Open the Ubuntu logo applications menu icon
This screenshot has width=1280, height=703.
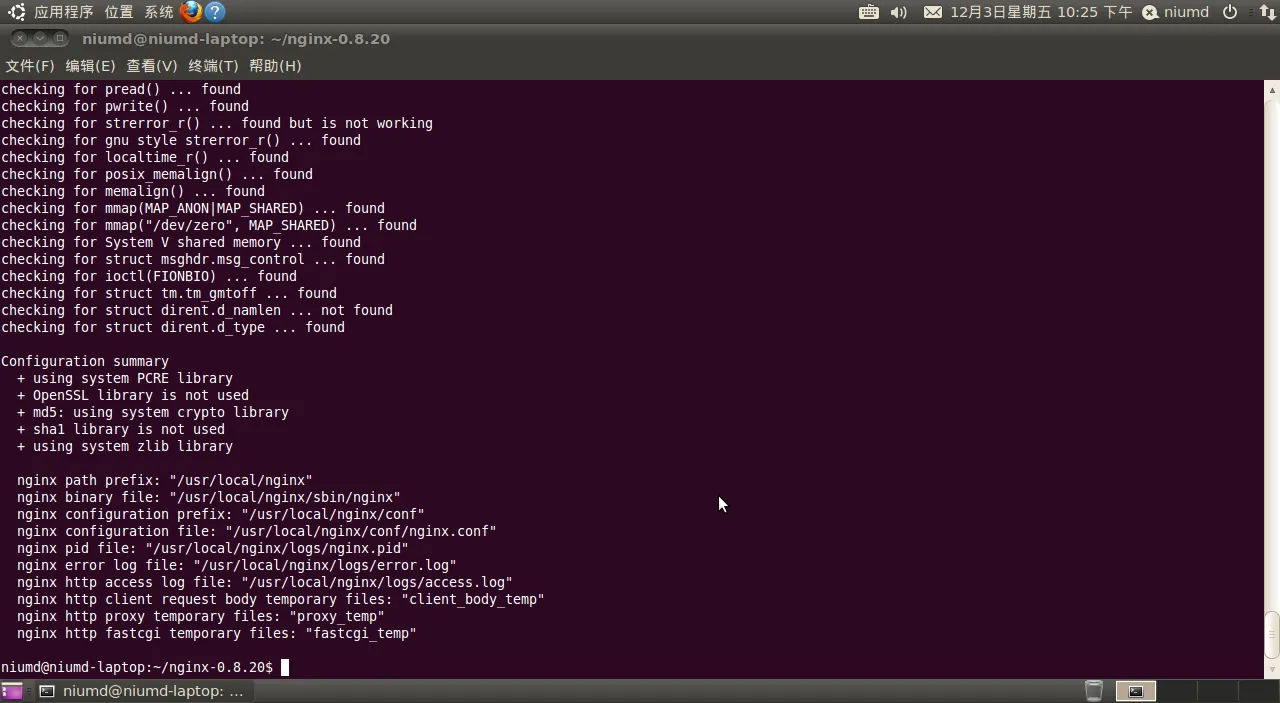[x=16, y=12]
